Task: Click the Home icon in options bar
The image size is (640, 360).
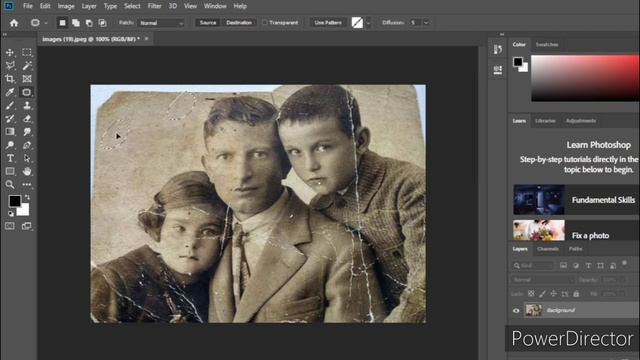Action: pyautogui.click(x=14, y=23)
